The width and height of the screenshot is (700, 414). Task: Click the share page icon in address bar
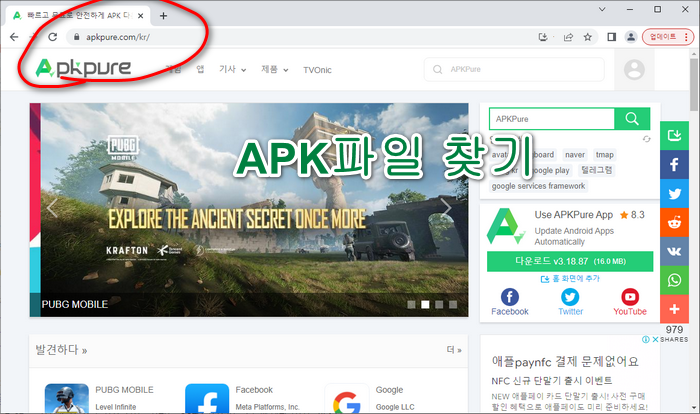pyautogui.click(x=568, y=37)
